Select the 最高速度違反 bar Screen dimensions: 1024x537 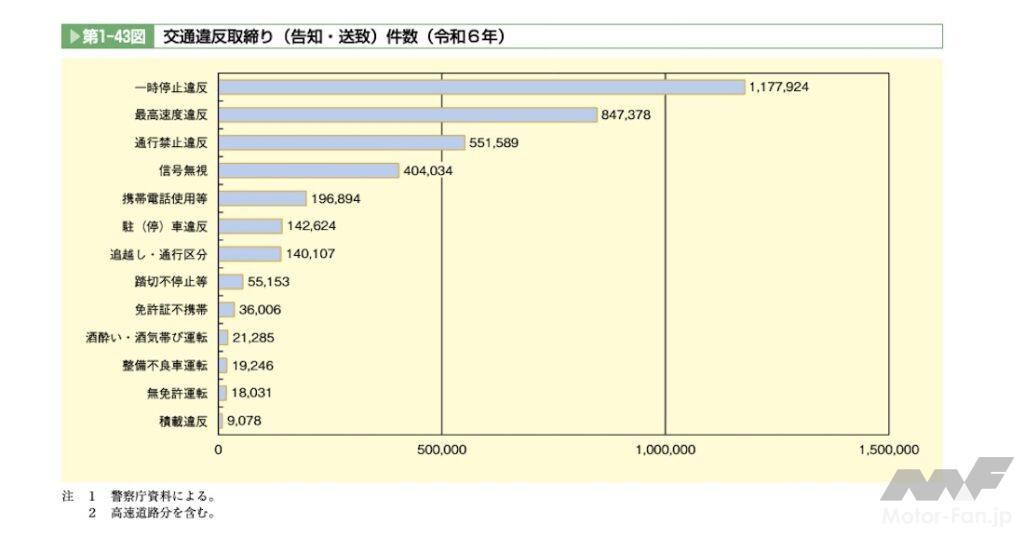(407, 115)
